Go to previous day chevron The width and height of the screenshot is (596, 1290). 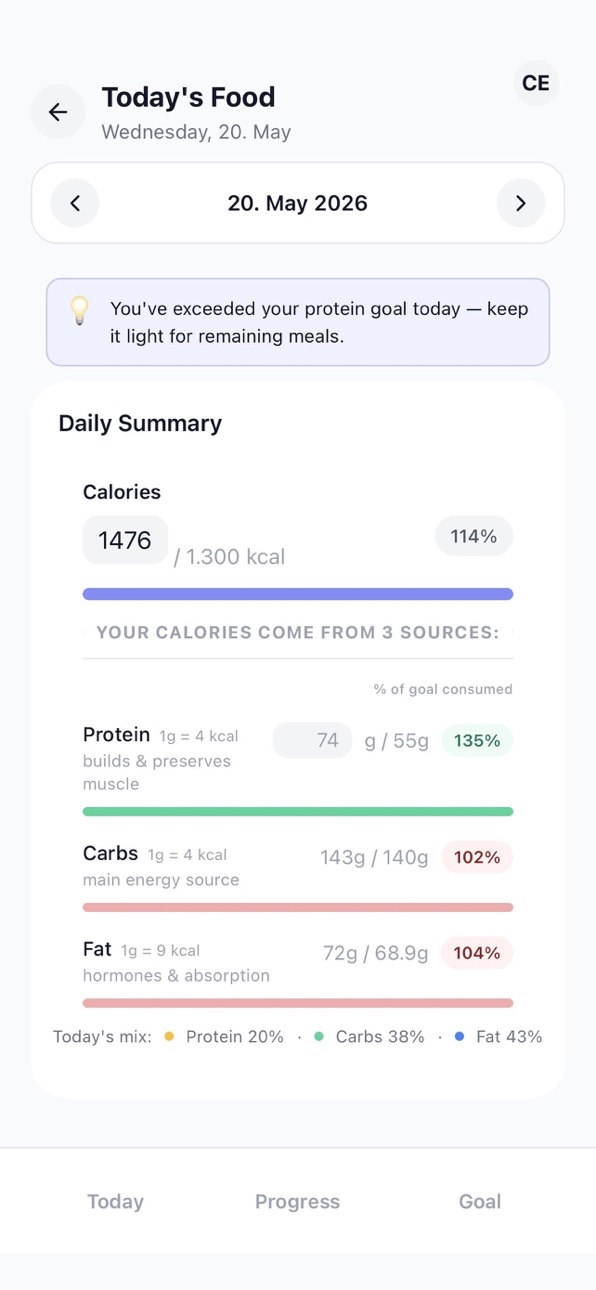click(x=75, y=203)
